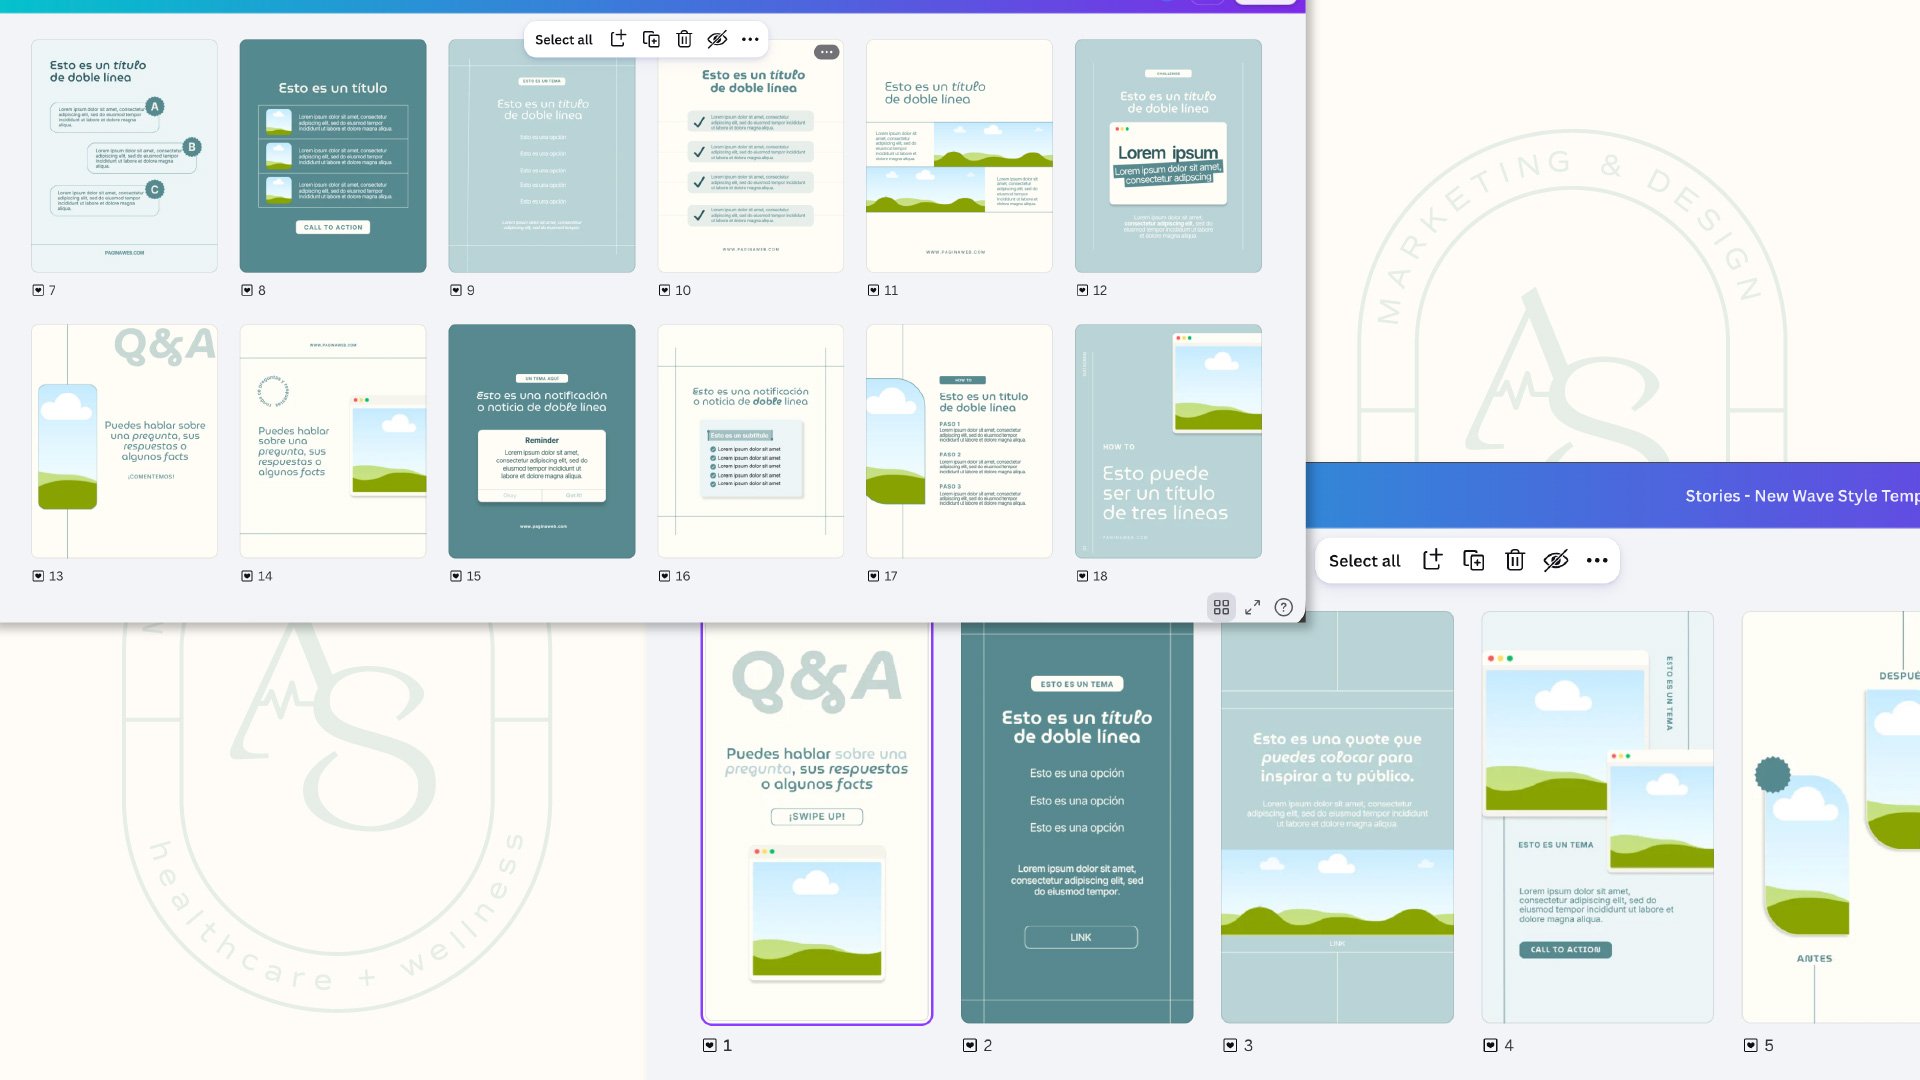Select page 17 how-to steps thumbnail
This screenshot has height=1080, width=1920.
(x=959, y=441)
